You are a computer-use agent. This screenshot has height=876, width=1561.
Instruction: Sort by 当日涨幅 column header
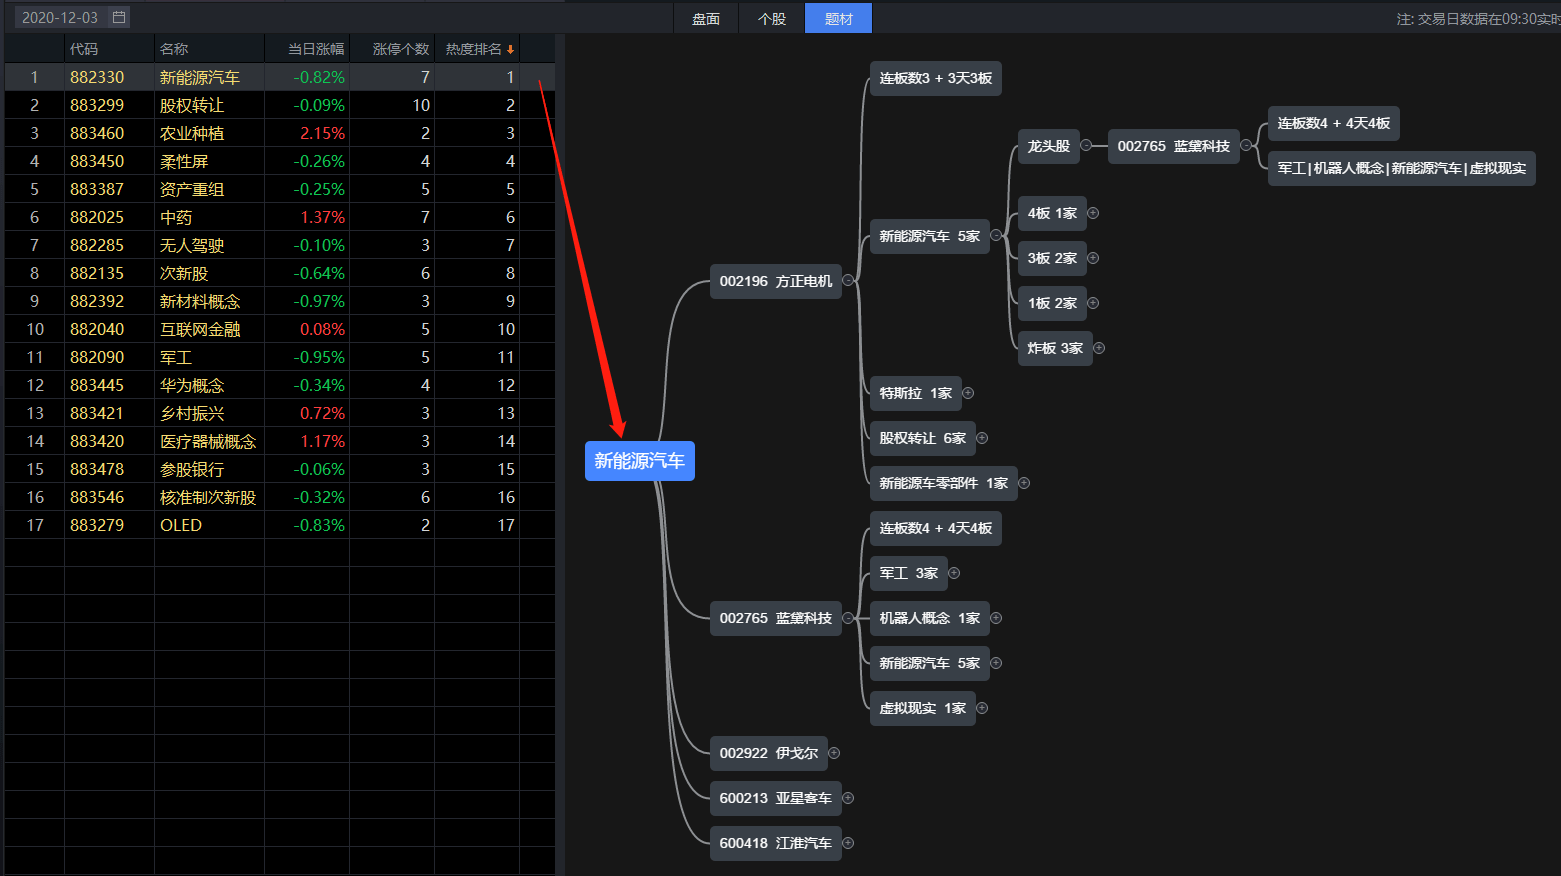point(307,48)
